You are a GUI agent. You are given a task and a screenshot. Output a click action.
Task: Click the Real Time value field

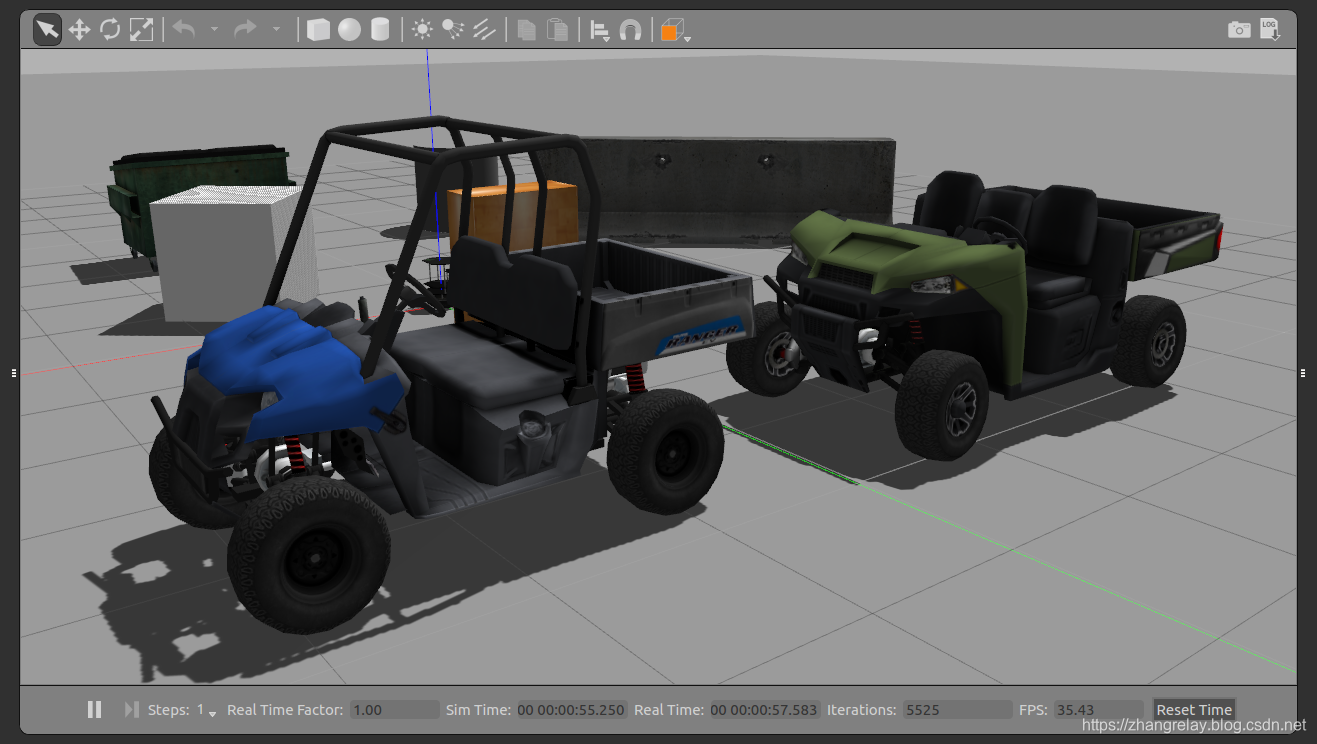[x=765, y=710]
